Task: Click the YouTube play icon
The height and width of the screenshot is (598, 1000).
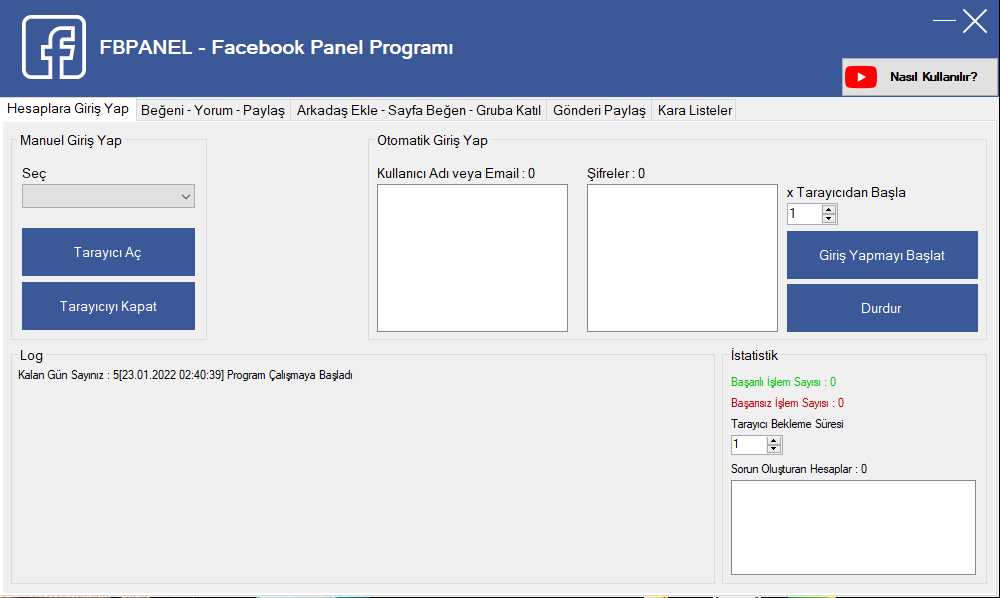Action: 860,77
